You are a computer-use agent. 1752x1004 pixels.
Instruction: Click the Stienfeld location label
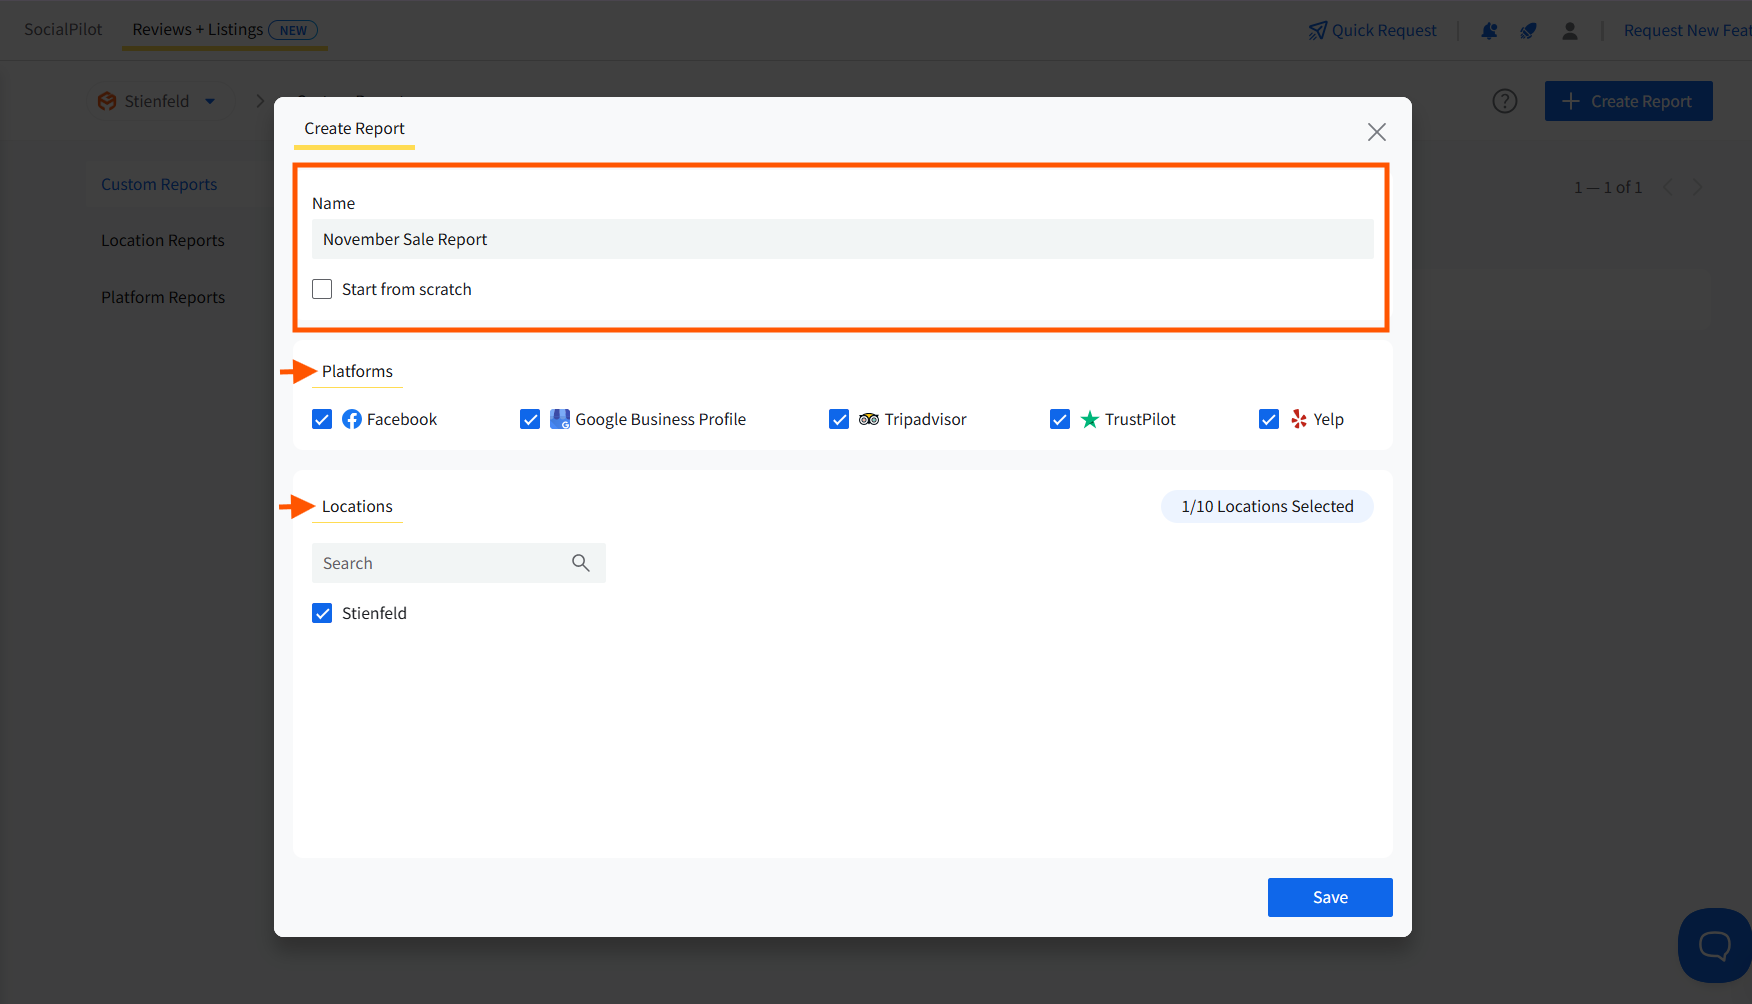point(374,613)
